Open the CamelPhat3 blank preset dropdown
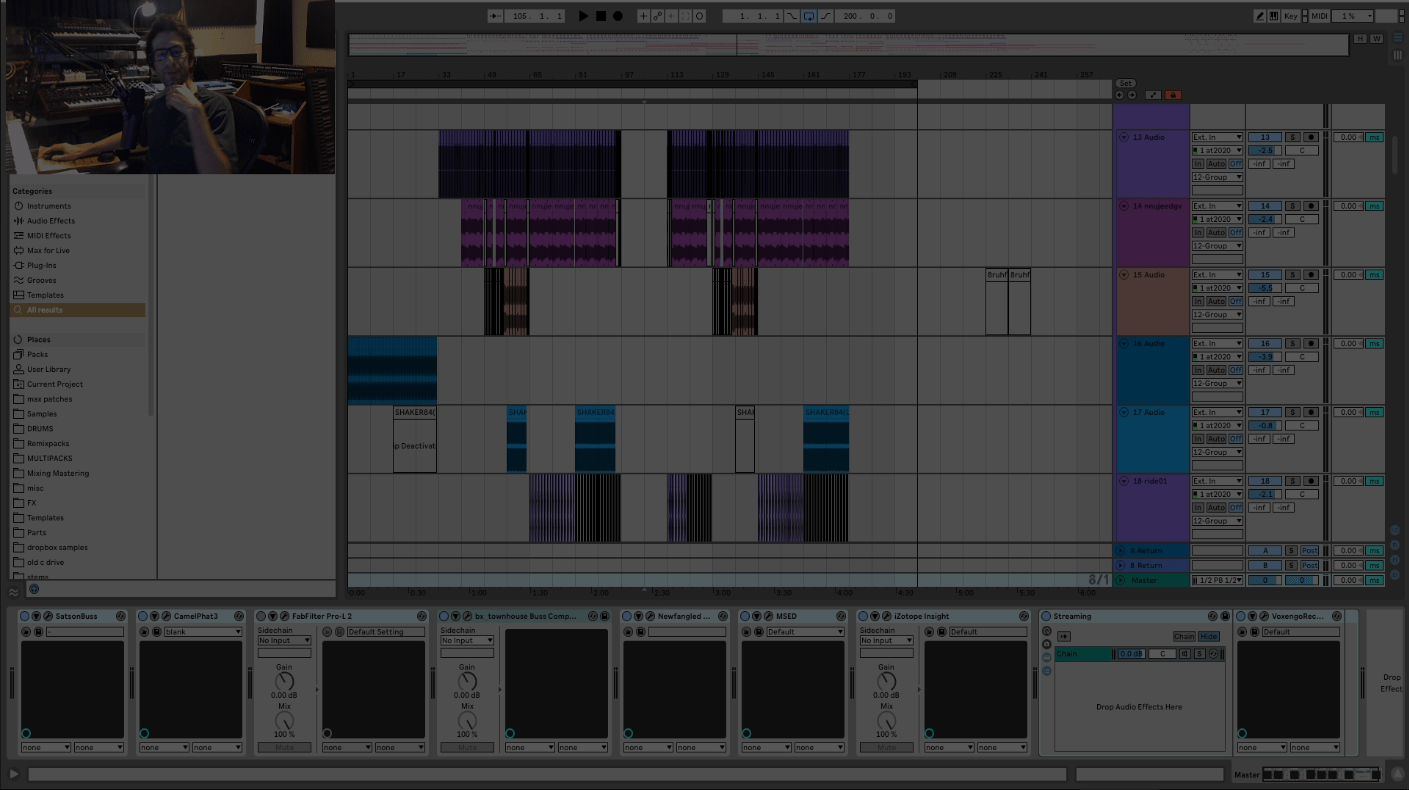The width and height of the screenshot is (1409, 790). pos(203,632)
